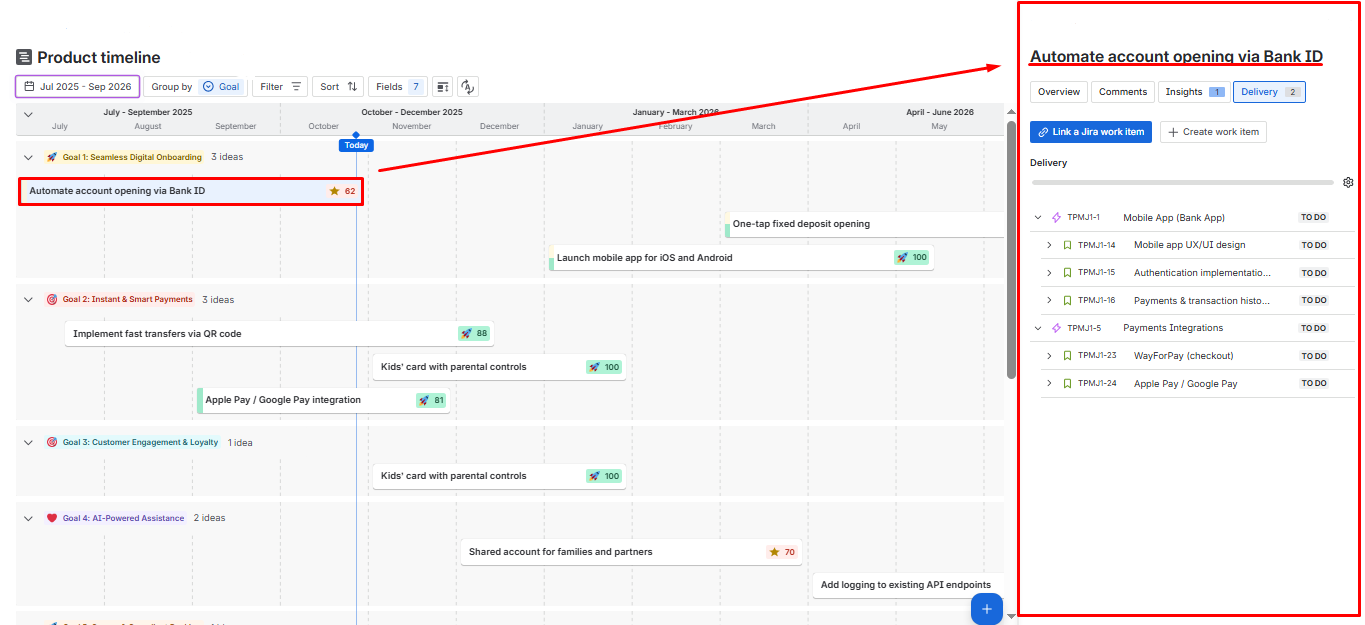The image size is (1365, 625).
Task: Switch to the Insights tab
Action: (1194, 92)
